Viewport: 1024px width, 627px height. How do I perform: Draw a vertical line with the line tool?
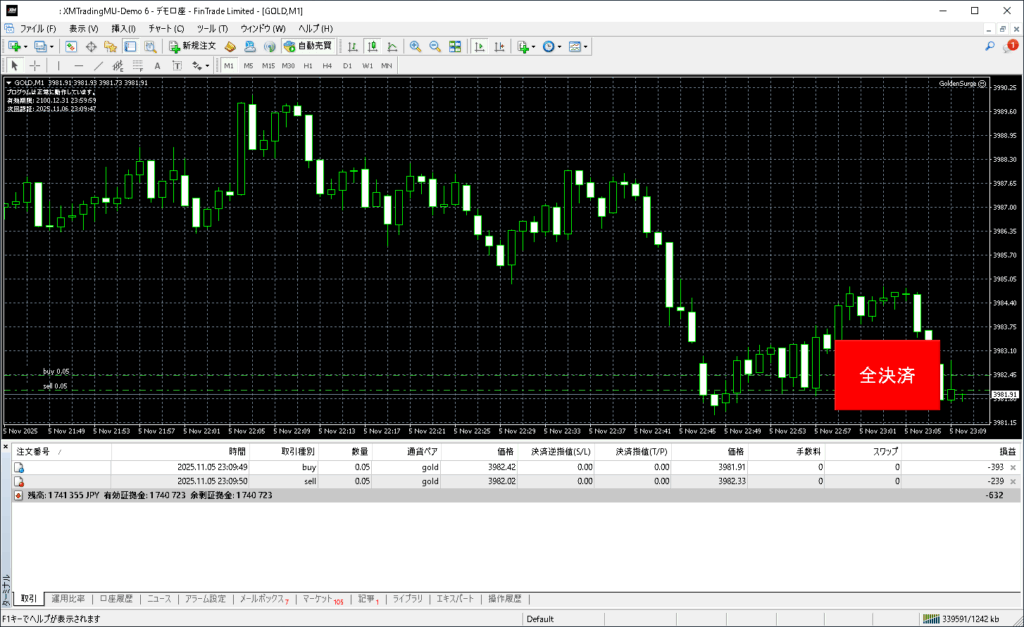coord(58,65)
